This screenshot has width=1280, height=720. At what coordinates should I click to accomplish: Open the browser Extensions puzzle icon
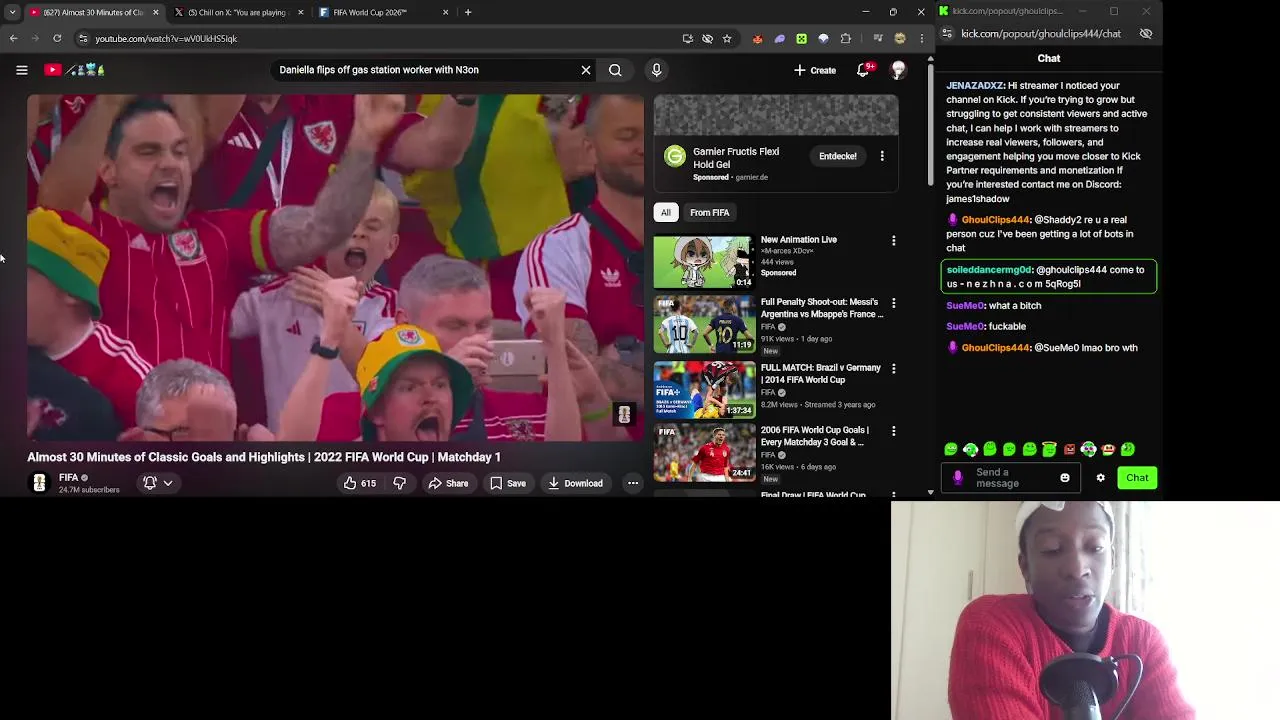(846, 38)
